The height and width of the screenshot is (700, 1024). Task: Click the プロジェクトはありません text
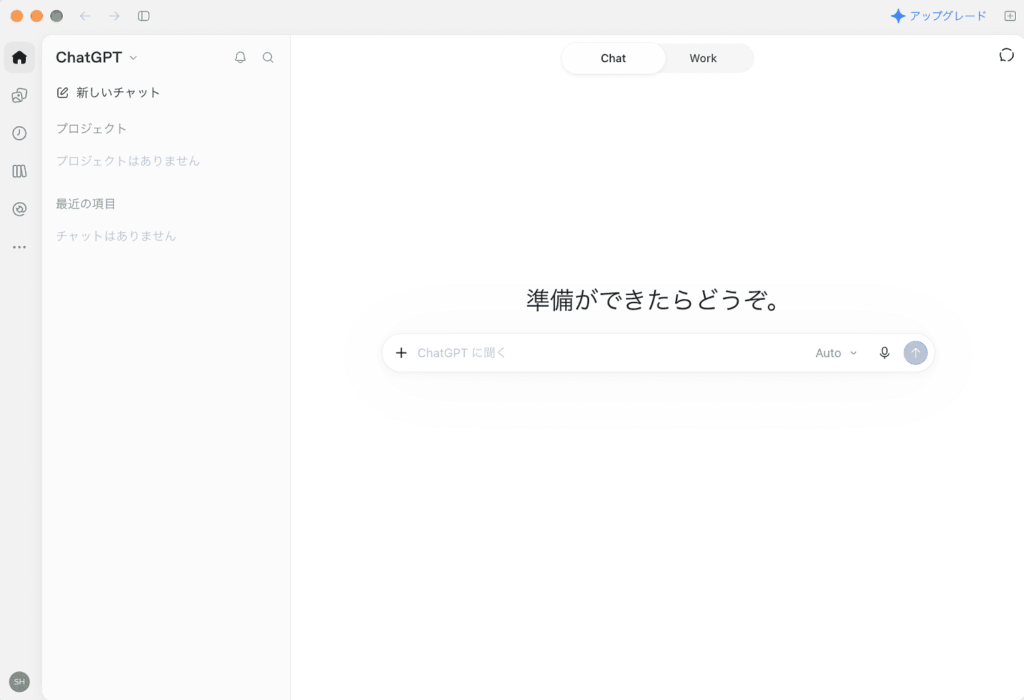pos(127,161)
